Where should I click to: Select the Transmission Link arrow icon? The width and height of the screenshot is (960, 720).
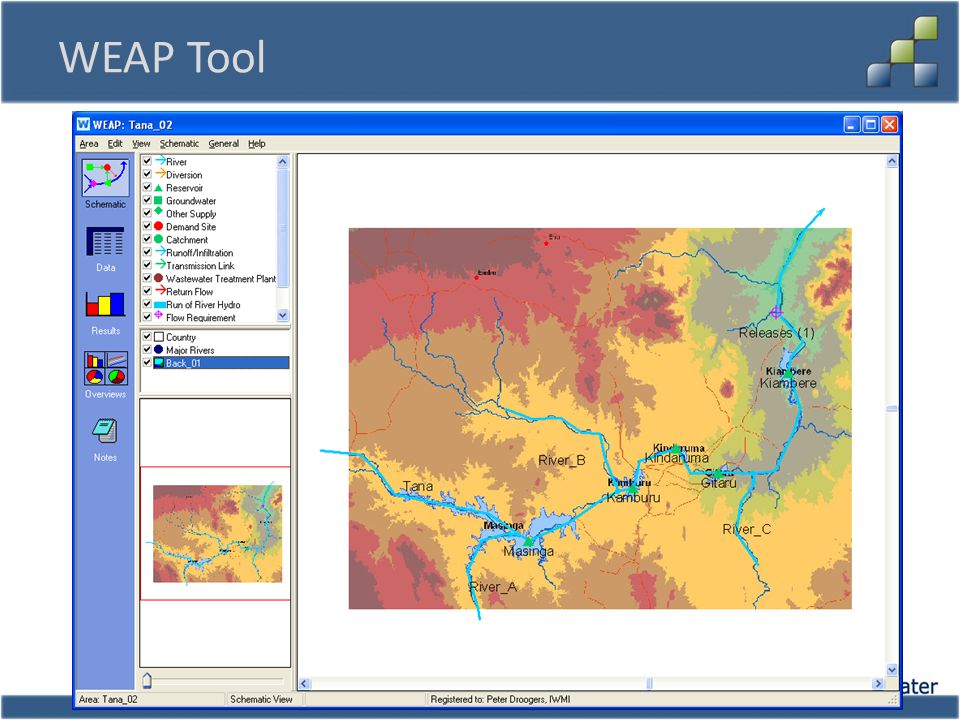coord(160,264)
